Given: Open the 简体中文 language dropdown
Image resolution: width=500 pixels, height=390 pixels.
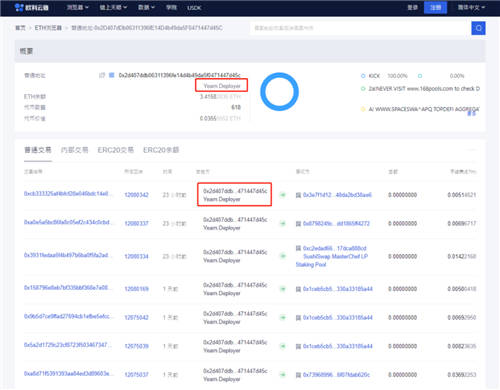Looking at the screenshot, I should pyautogui.click(x=471, y=7).
